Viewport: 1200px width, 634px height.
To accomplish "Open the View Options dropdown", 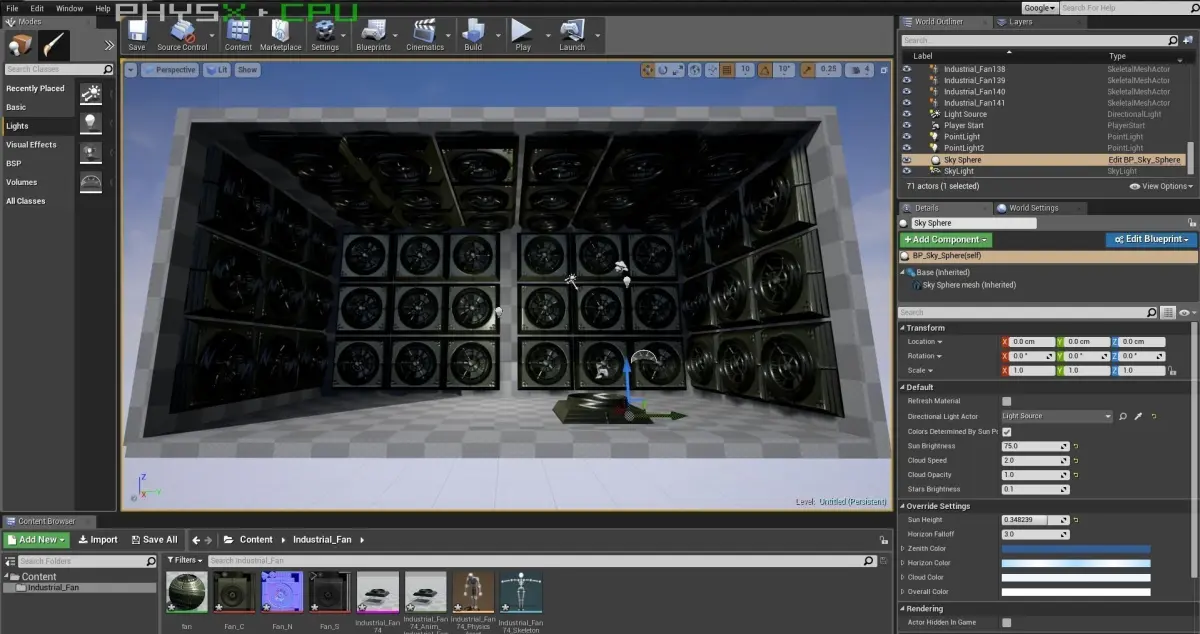I will pos(1160,186).
